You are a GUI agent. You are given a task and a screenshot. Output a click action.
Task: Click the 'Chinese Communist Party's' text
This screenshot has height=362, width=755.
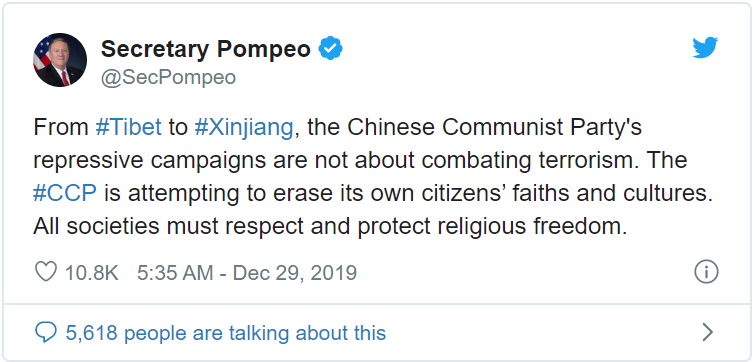[495, 128]
